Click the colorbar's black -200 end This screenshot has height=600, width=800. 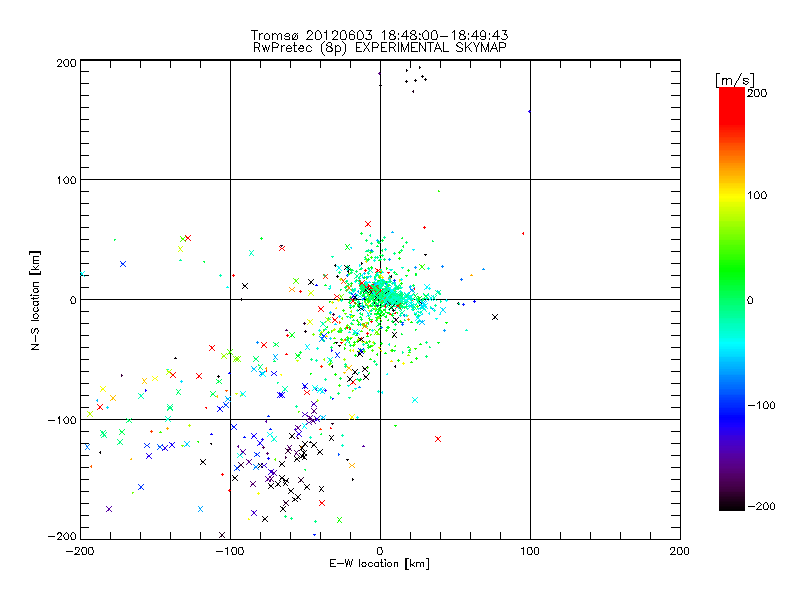tap(732, 505)
